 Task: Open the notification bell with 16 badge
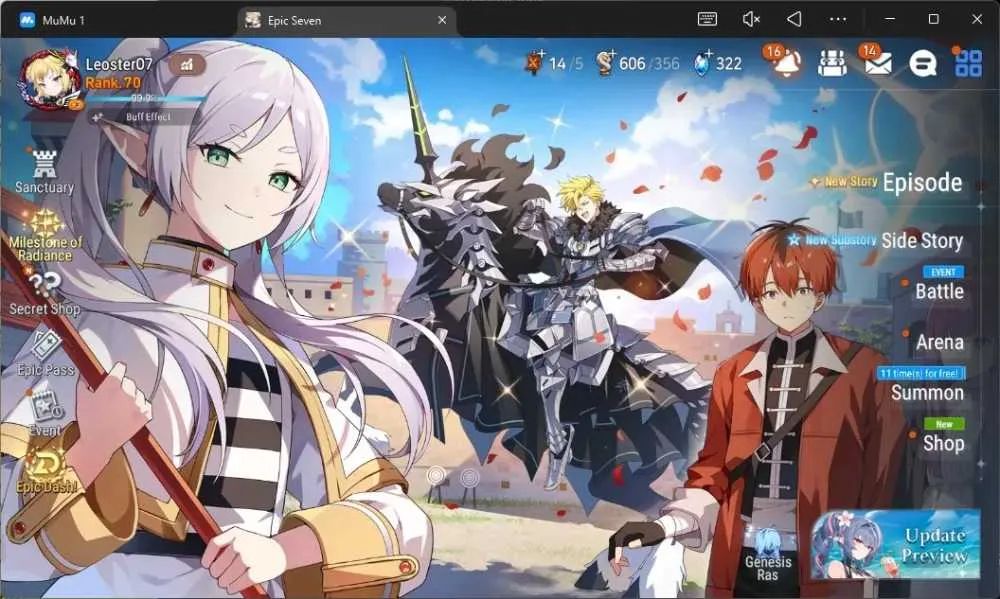[x=784, y=62]
